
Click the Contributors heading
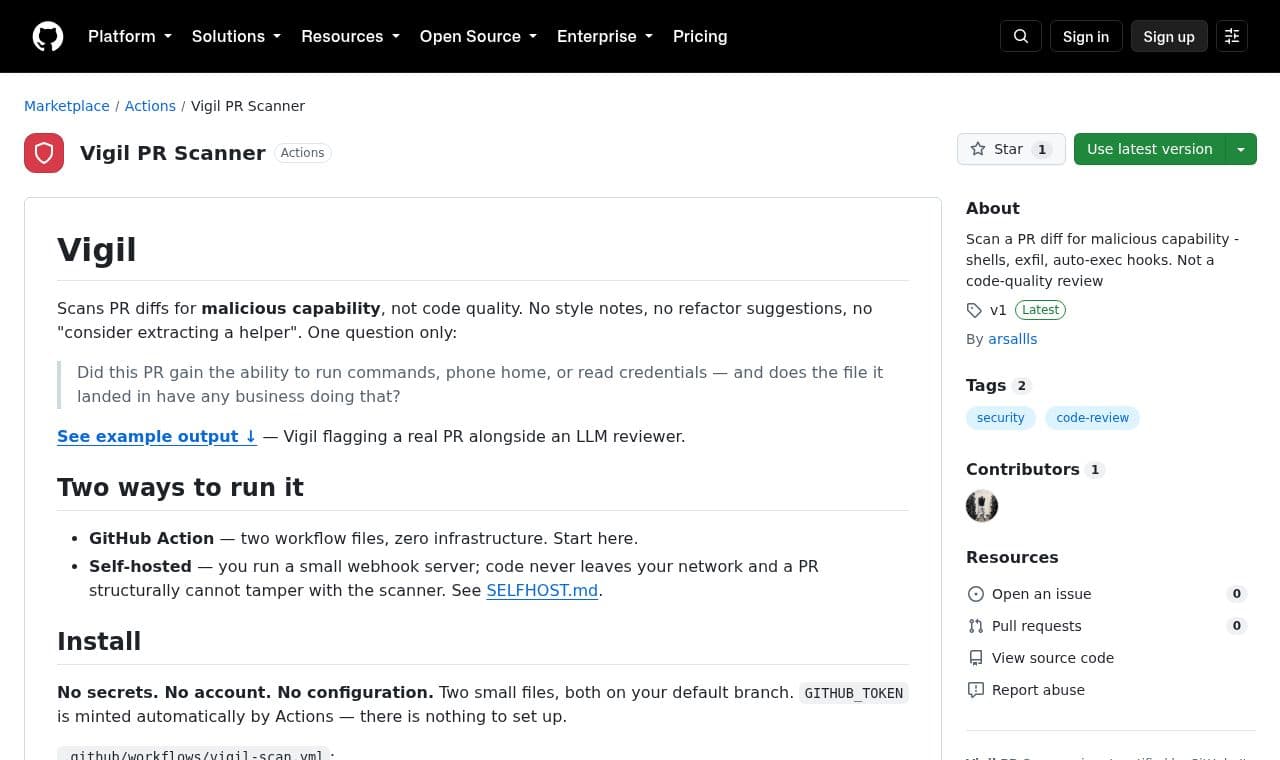(x=1023, y=469)
